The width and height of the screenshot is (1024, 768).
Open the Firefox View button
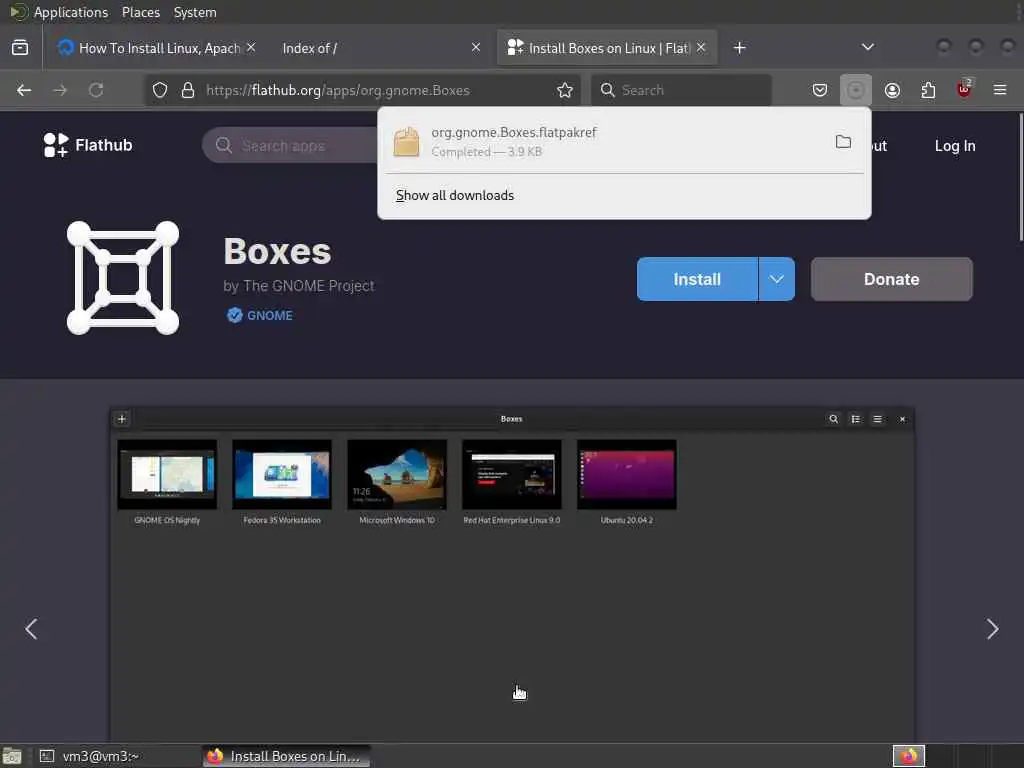(x=20, y=48)
